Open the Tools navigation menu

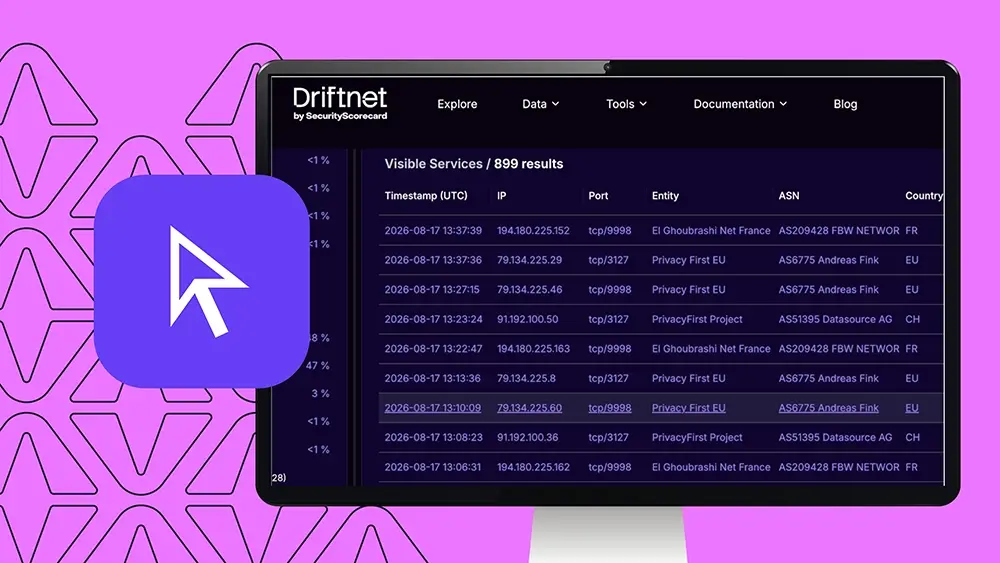click(626, 104)
